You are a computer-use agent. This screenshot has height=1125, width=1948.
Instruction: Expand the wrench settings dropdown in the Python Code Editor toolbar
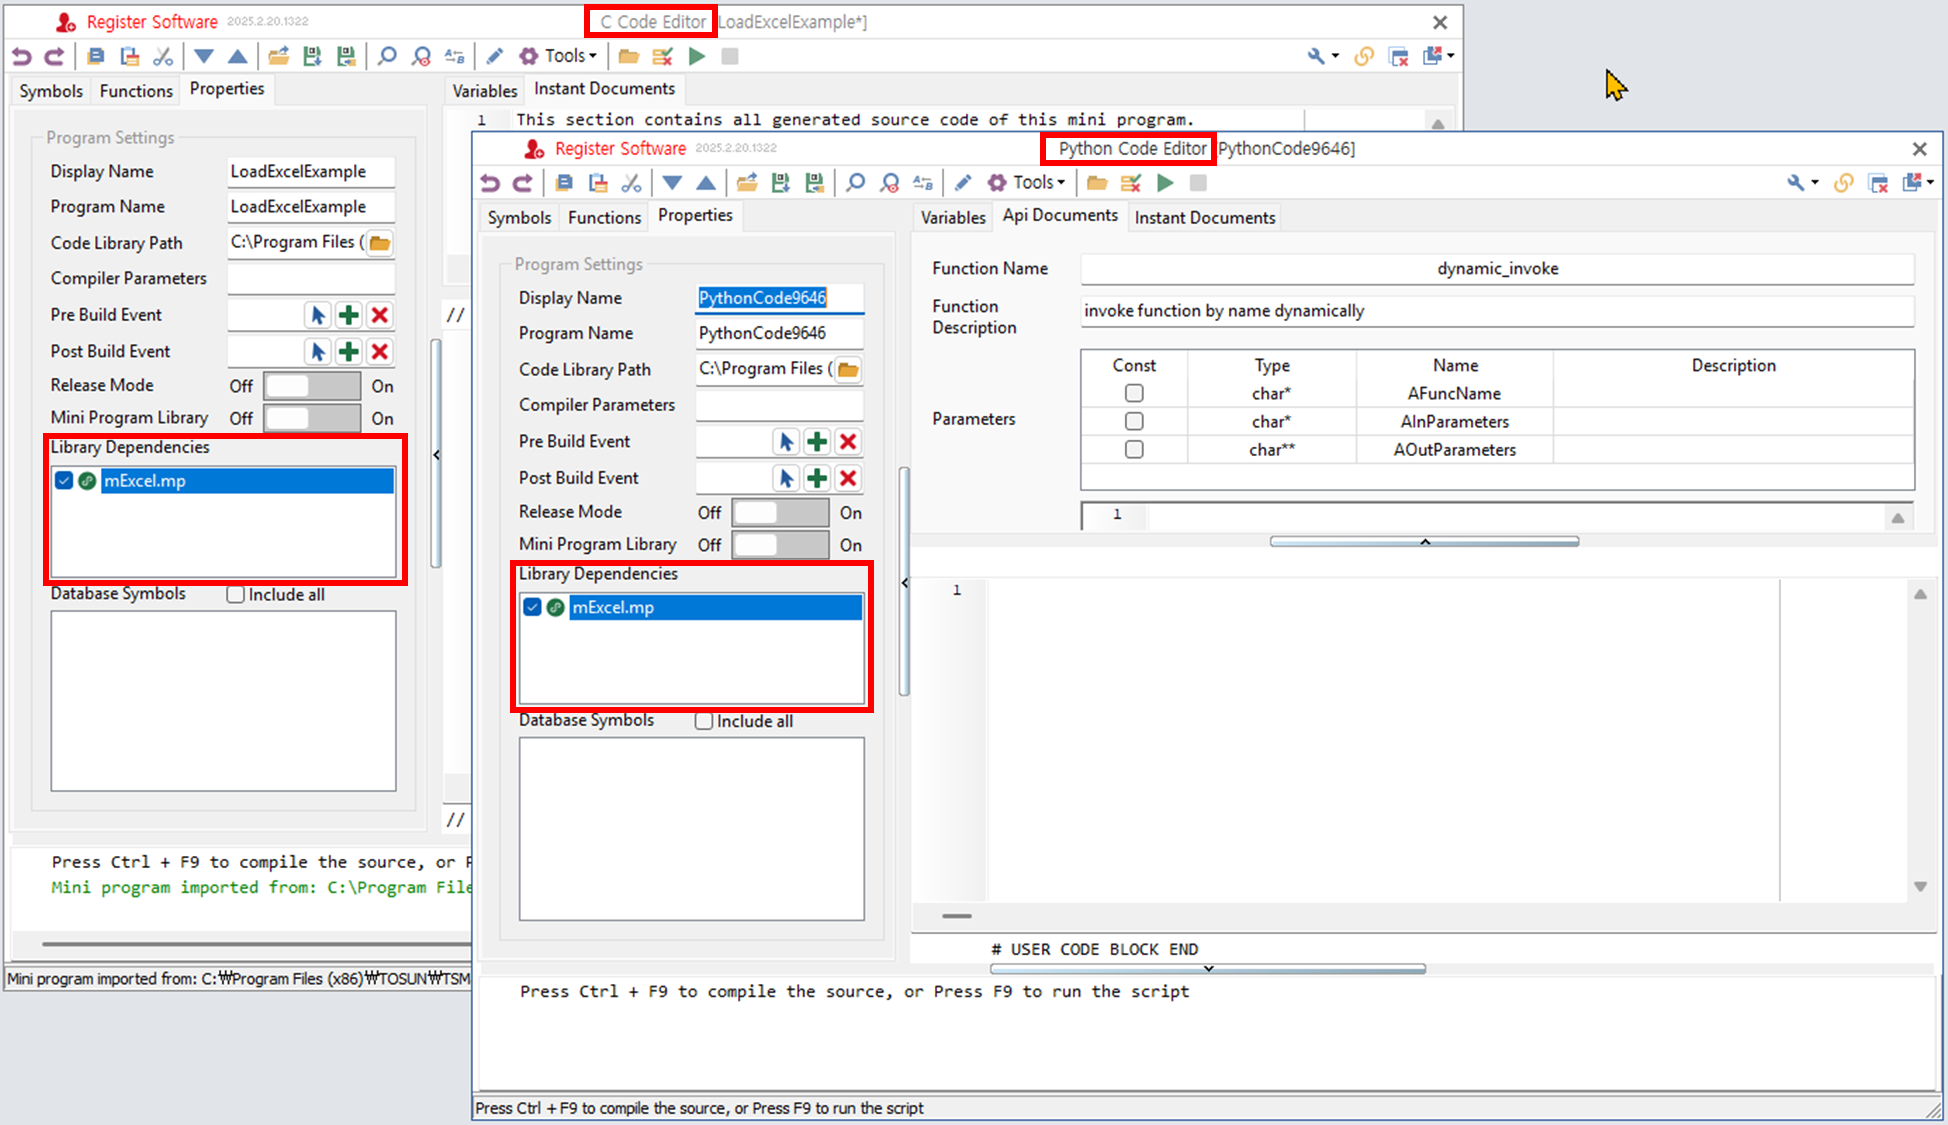[1815, 183]
